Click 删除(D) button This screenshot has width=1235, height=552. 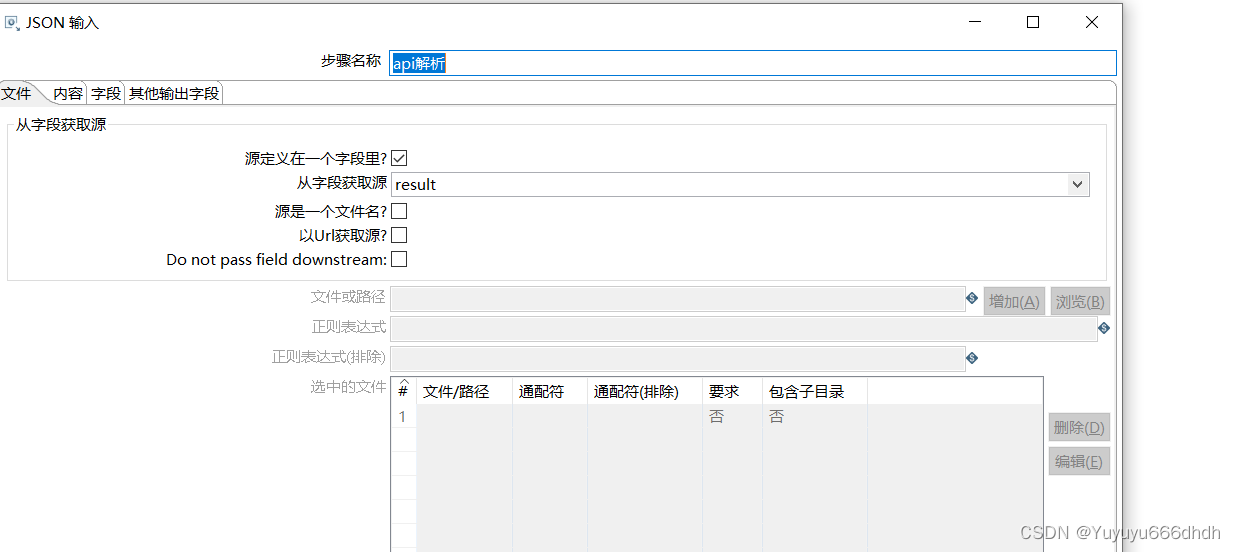(x=1079, y=427)
